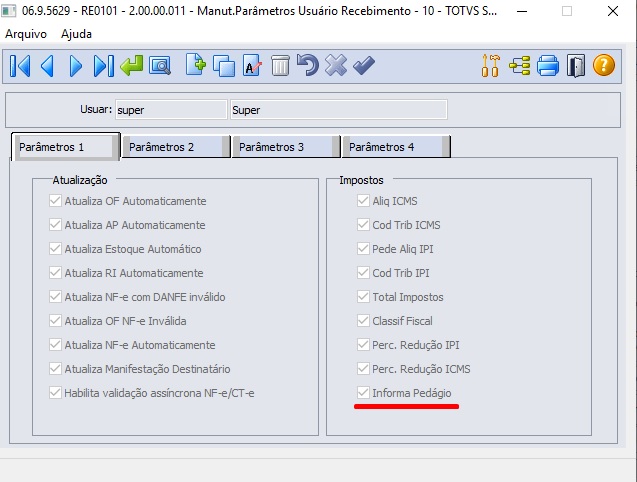Click the Usuar code field 'super'
Screen dimensions: 637x482
tap(171, 110)
